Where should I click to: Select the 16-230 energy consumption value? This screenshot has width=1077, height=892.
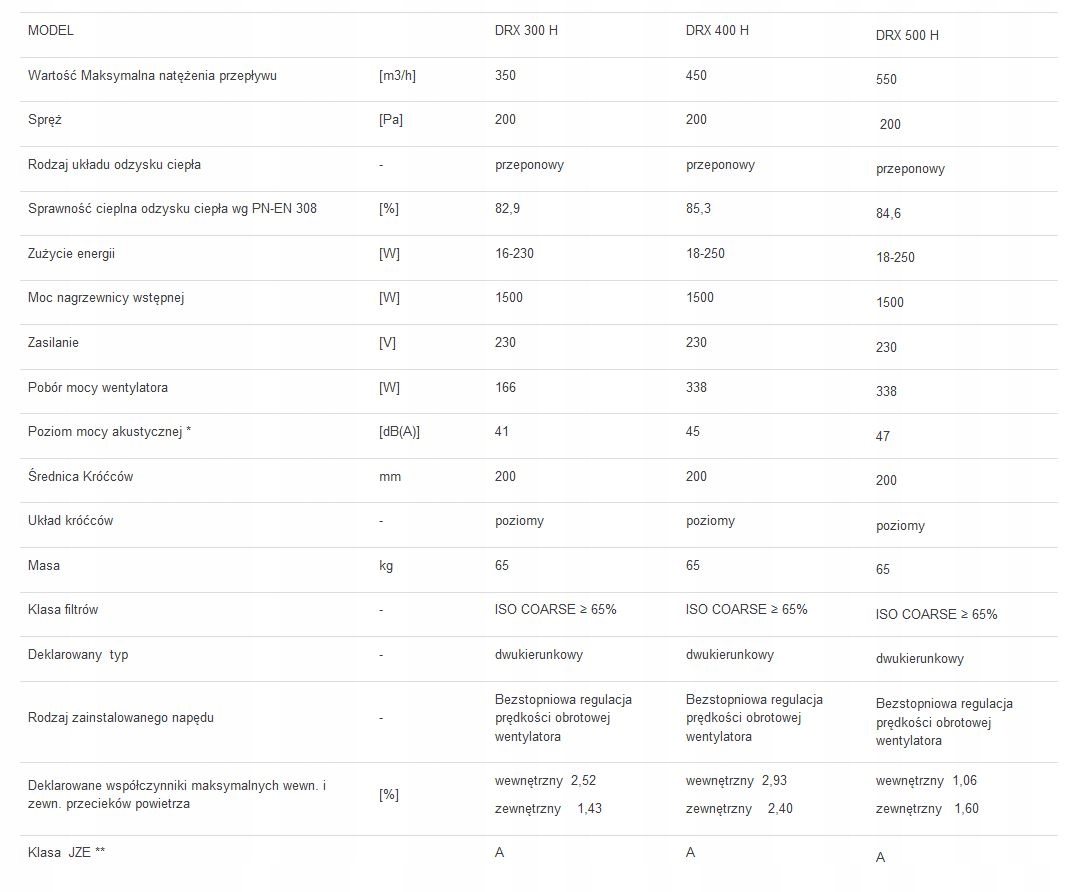514,254
